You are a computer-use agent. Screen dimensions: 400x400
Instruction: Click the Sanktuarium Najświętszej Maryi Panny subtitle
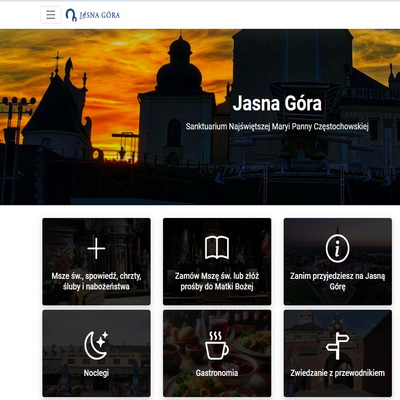click(277, 127)
